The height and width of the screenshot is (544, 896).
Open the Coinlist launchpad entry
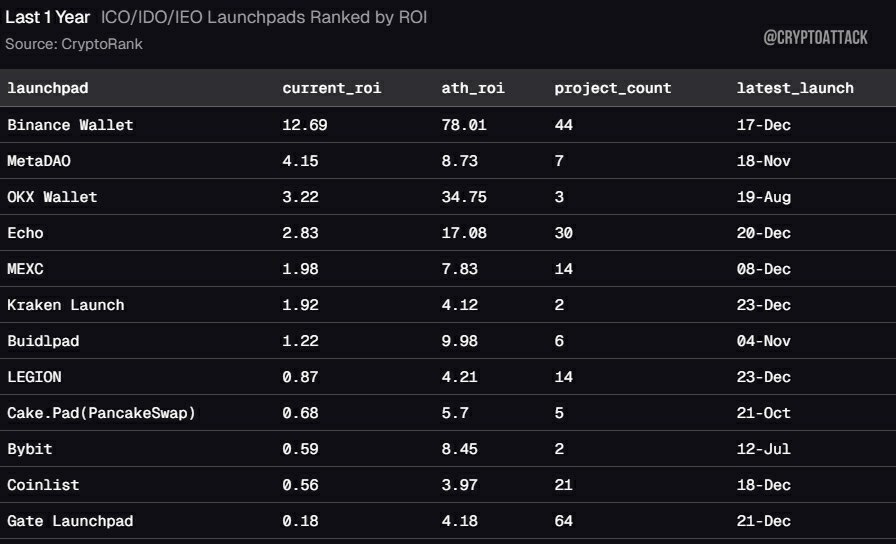point(43,485)
